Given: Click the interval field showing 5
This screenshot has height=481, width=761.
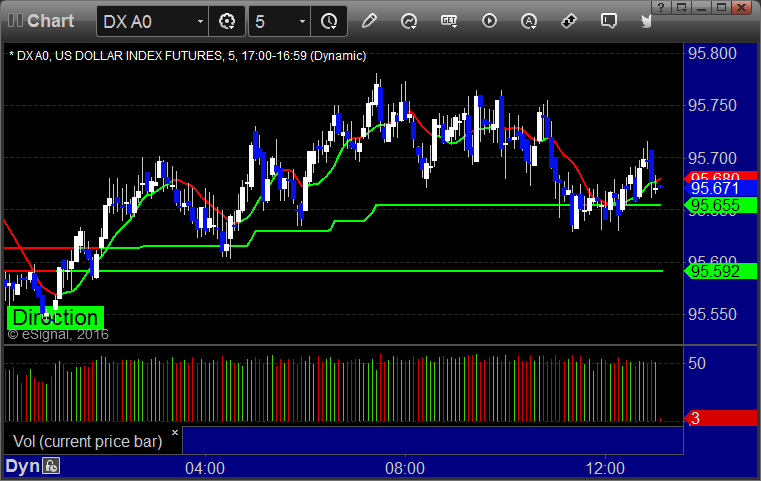Looking at the screenshot, I should pos(280,21).
